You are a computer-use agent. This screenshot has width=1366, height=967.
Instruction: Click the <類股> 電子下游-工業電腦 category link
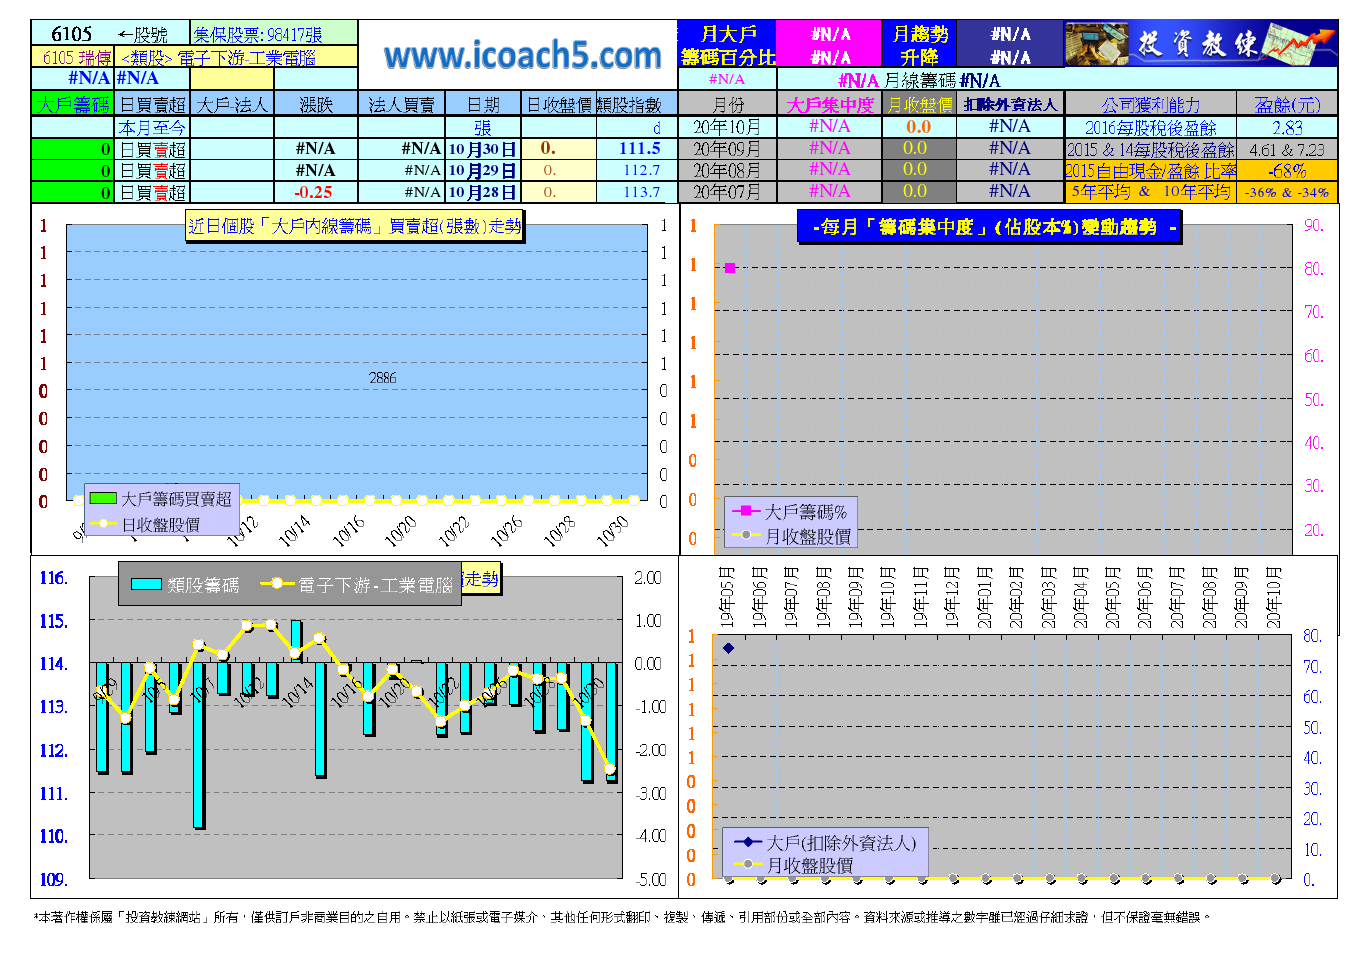point(218,58)
